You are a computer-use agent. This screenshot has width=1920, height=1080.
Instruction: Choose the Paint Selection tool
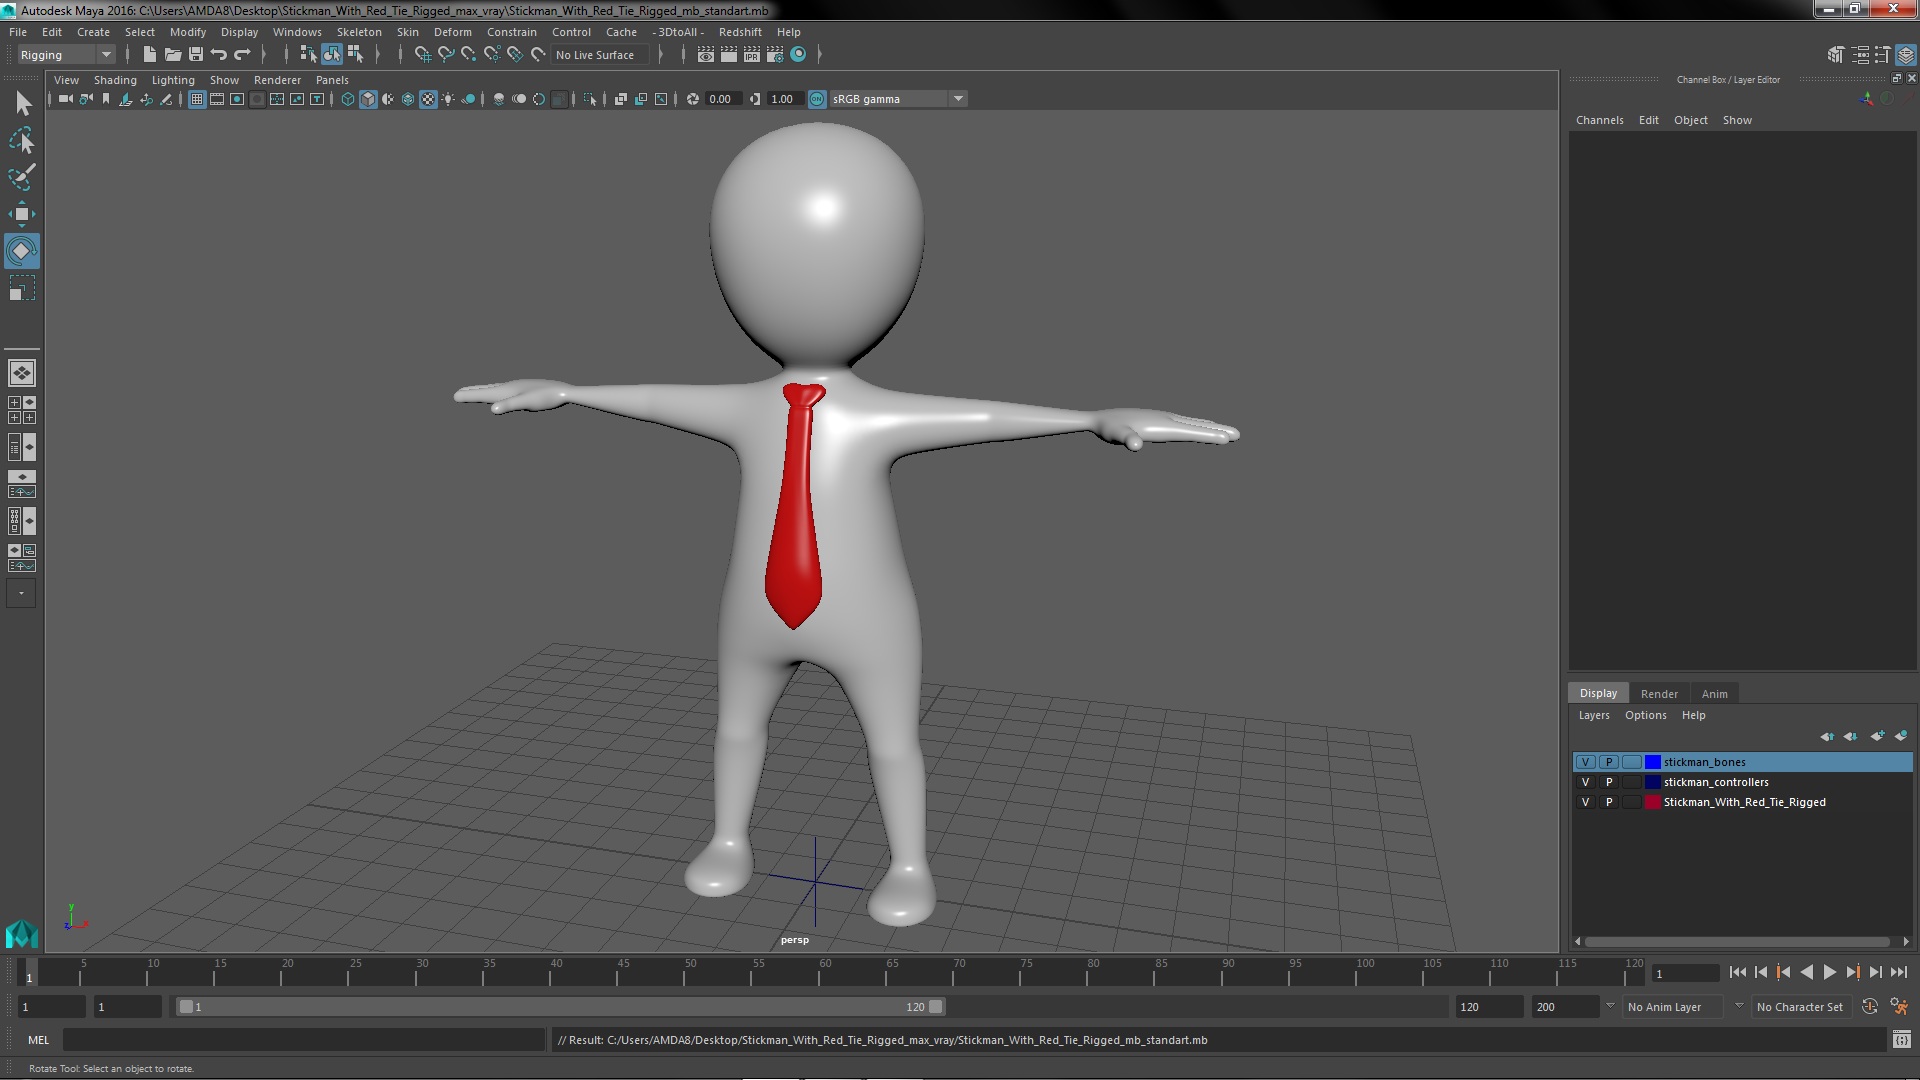[x=22, y=177]
